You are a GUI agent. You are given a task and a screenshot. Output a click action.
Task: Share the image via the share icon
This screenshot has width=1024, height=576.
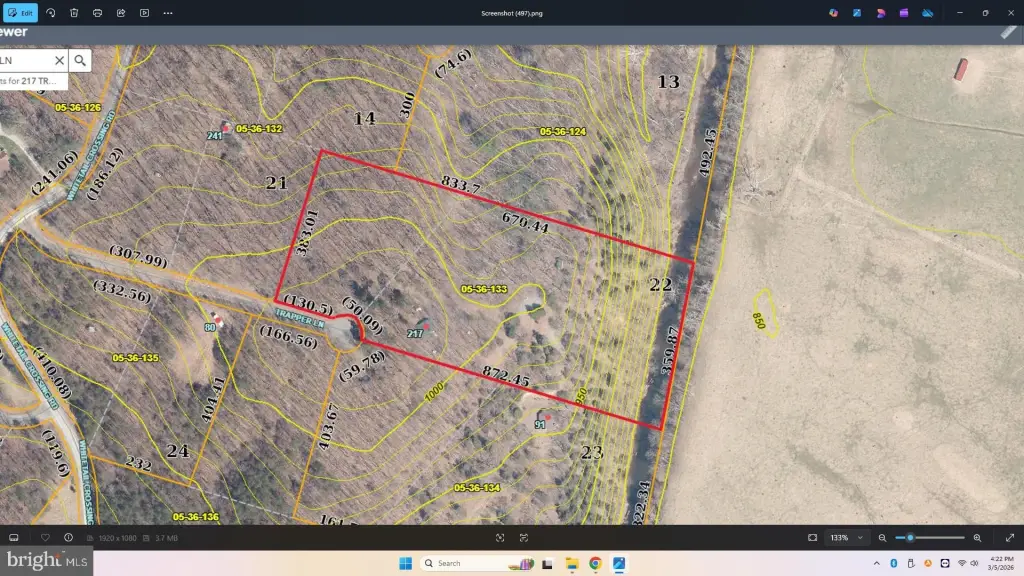[121, 13]
